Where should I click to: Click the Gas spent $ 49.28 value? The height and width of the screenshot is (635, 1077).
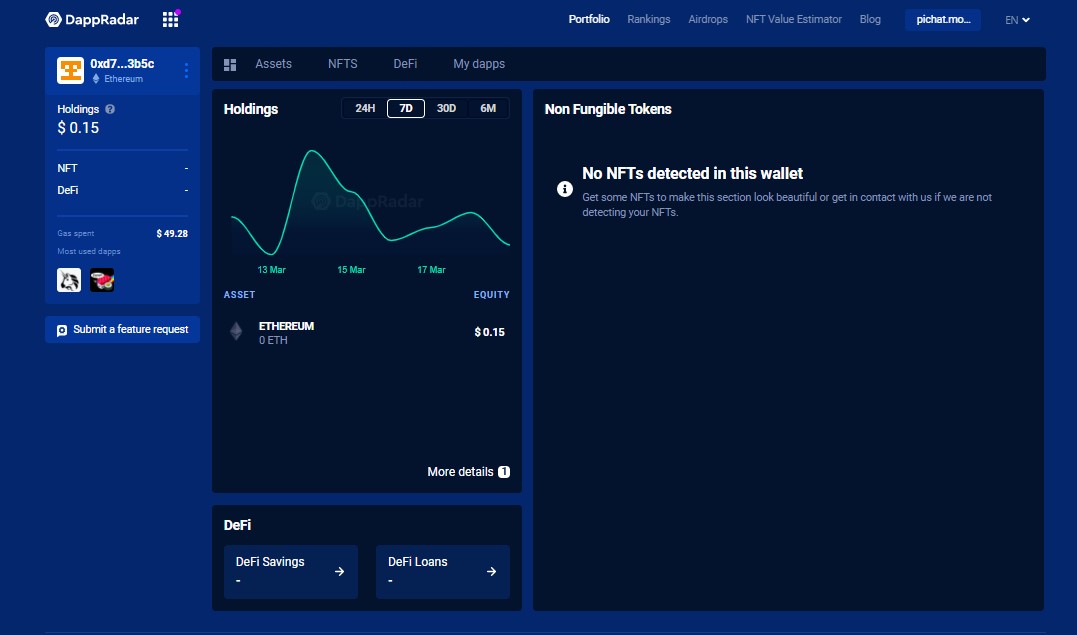coord(172,234)
